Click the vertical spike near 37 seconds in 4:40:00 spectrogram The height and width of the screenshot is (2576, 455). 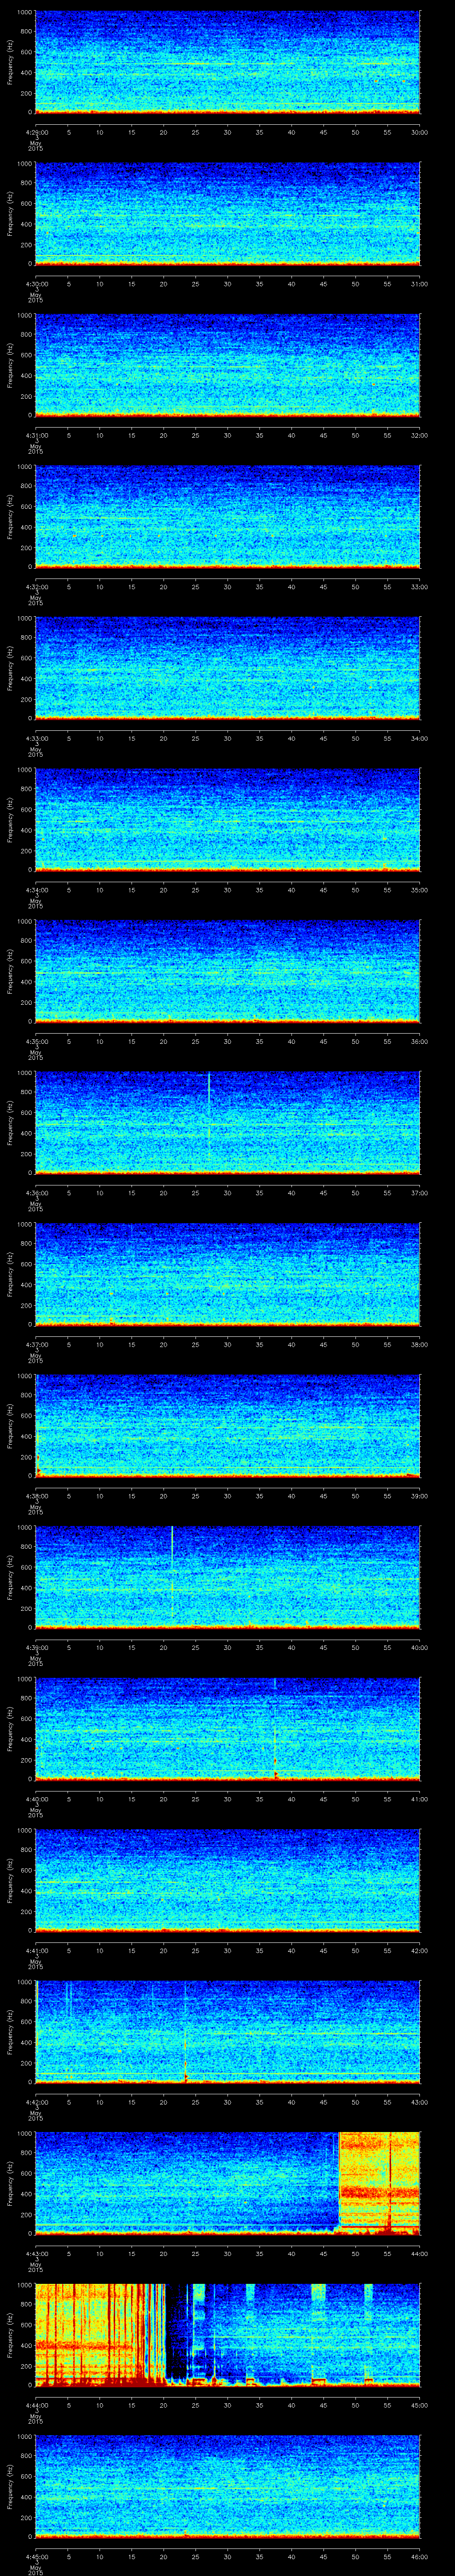pyautogui.click(x=275, y=1728)
